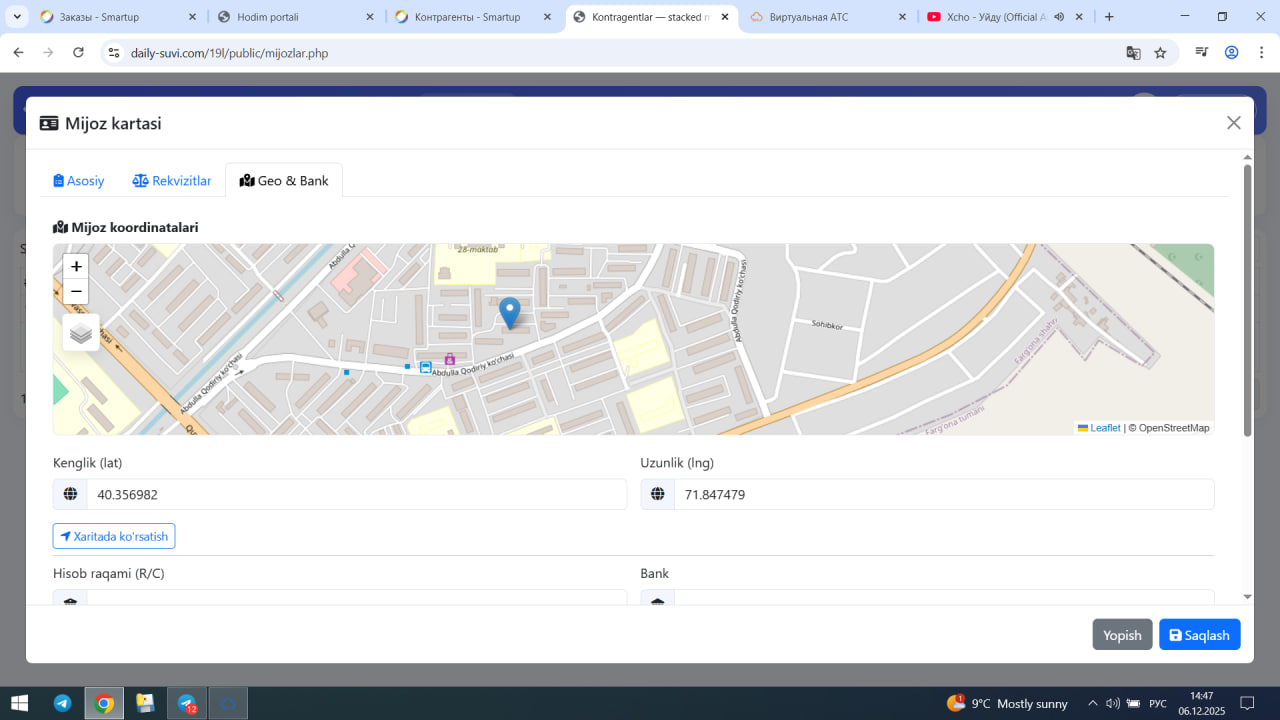Reload the current page

click(79, 53)
